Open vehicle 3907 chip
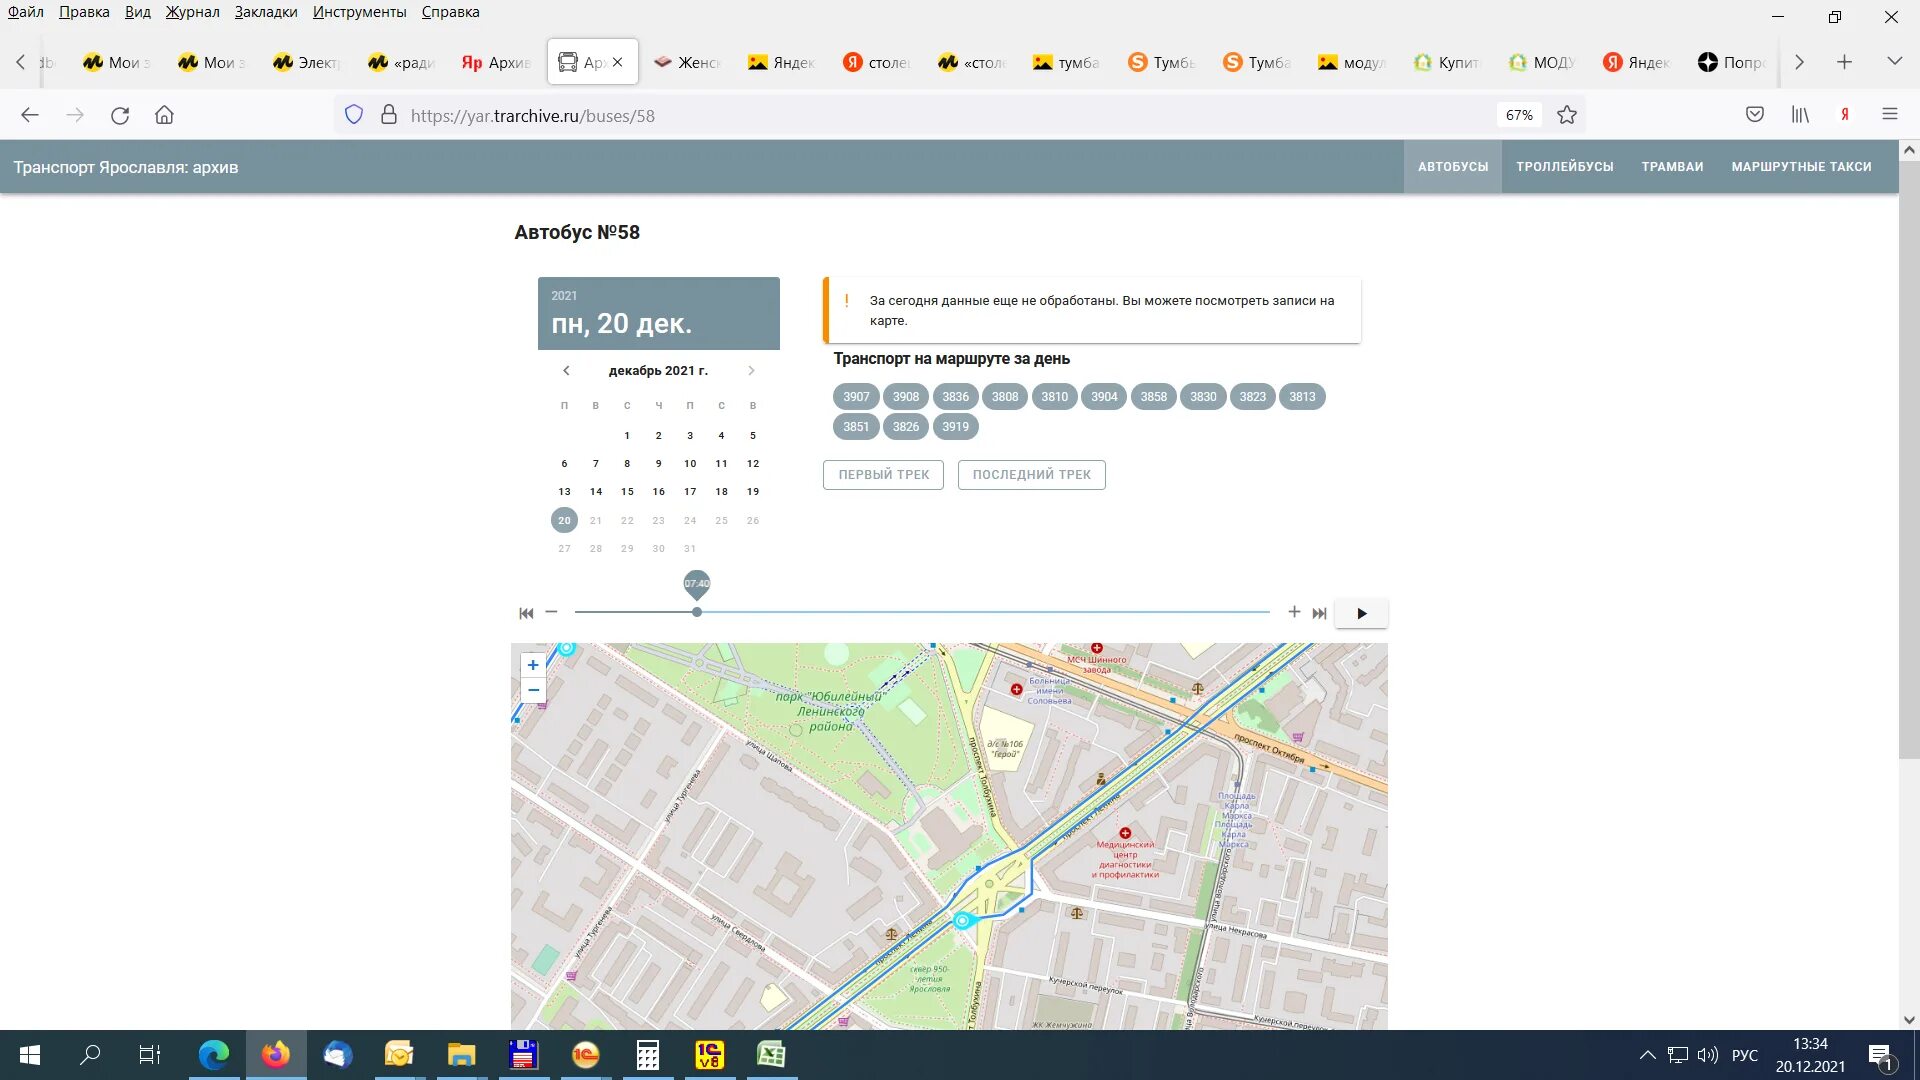This screenshot has height=1080, width=1920. [856, 397]
